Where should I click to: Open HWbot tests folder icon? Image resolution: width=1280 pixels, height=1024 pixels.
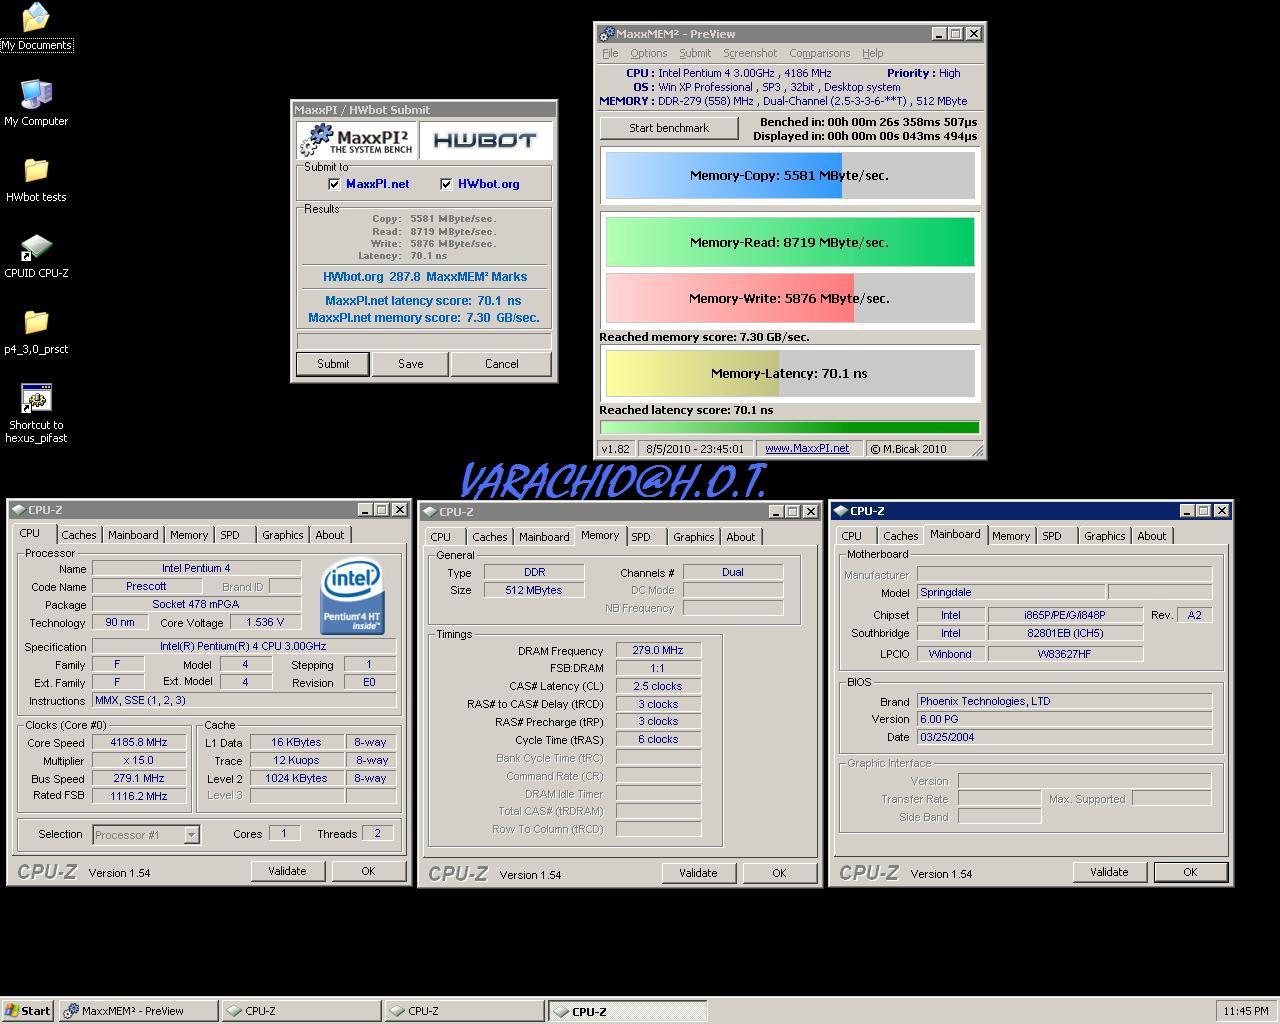pyautogui.click(x=36, y=179)
